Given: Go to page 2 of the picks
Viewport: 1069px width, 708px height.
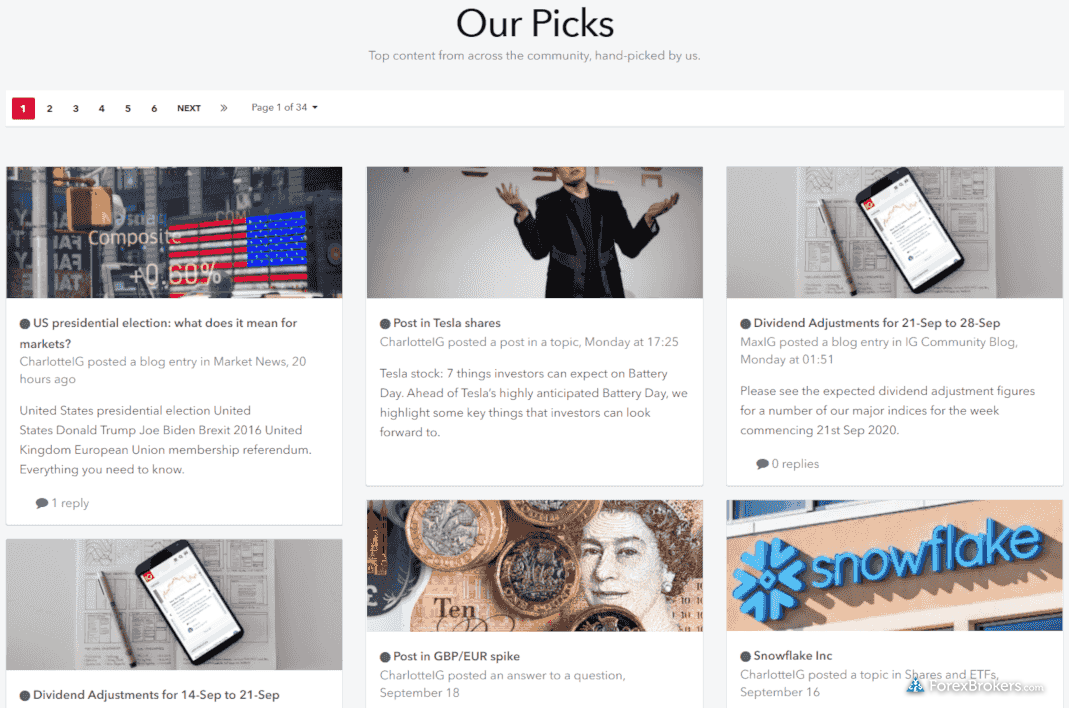Looking at the screenshot, I should point(49,108).
